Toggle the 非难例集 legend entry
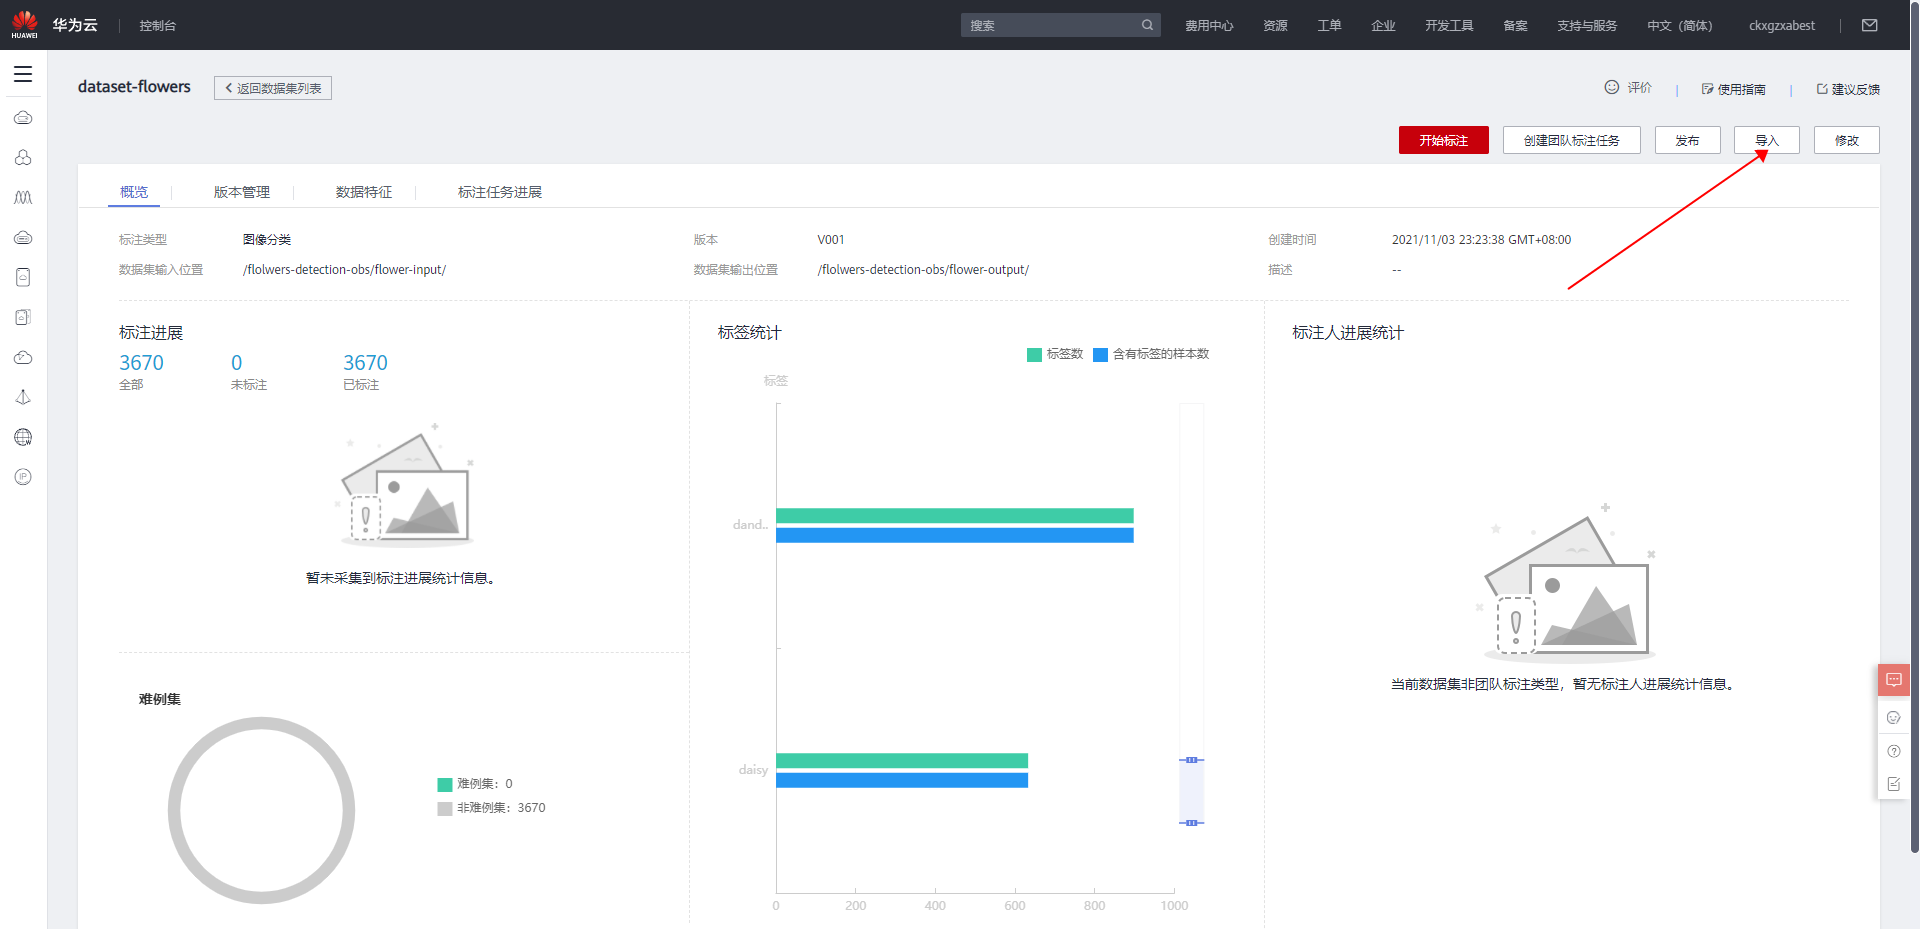Viewport: 1920px width, 929px height. pos(491,808)
